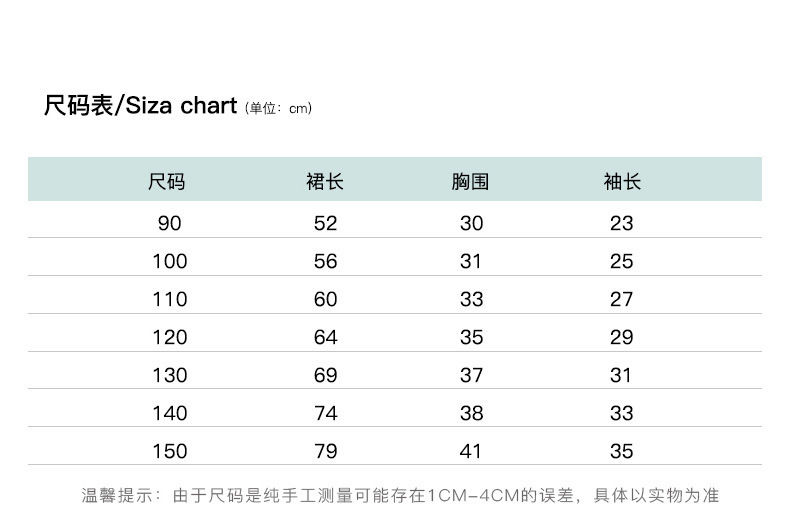Click the 温馨提示 note below the table
The width and height of the screenshot is (790, 524).
pos(400,495)
